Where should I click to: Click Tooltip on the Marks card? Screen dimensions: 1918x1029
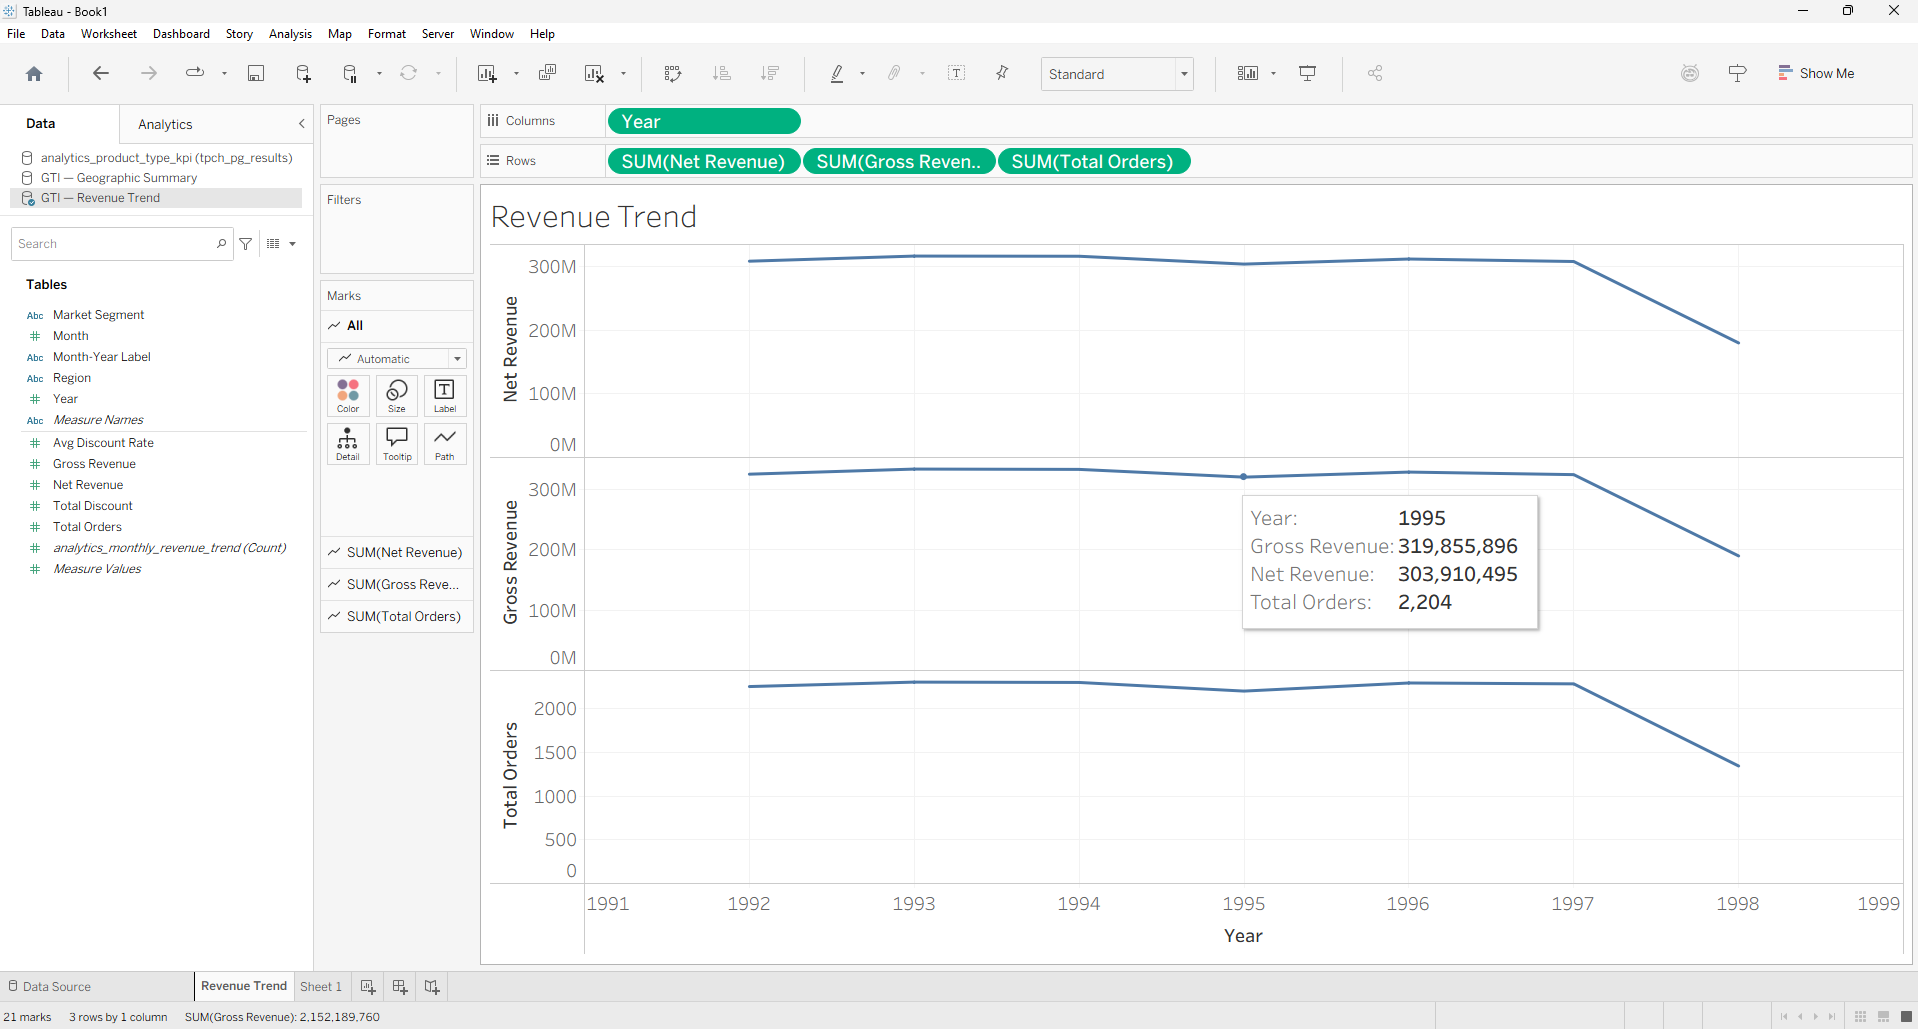(x=397, y=444)
